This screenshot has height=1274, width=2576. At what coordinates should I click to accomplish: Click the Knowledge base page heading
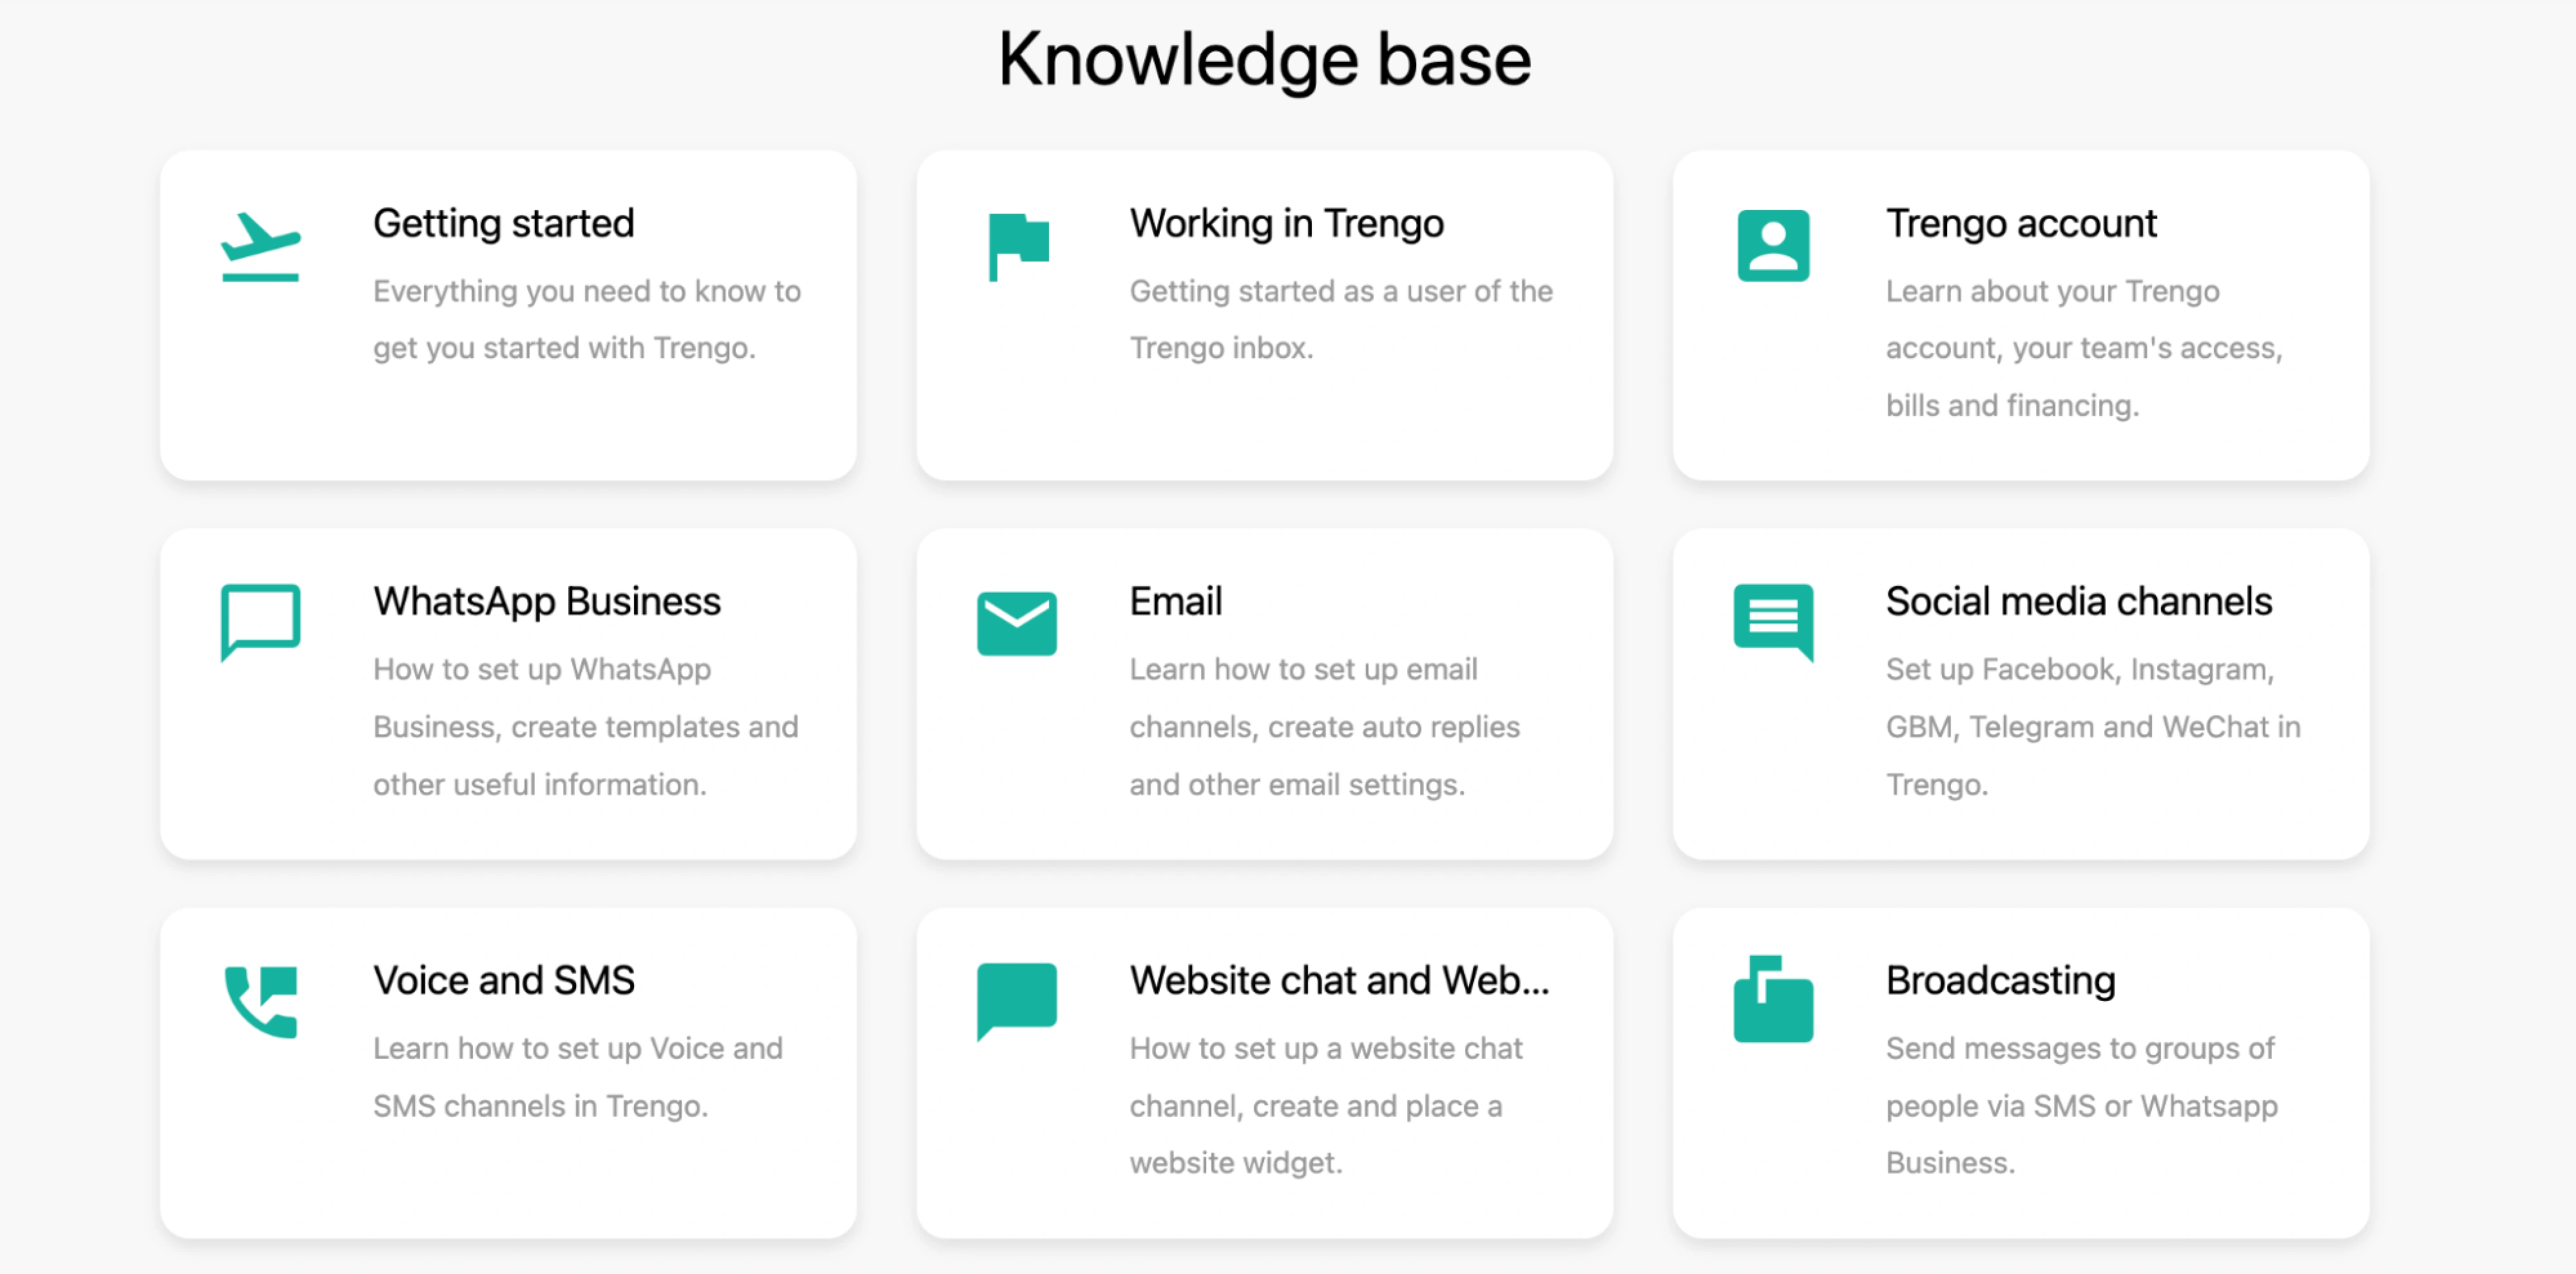(1264, 60)
